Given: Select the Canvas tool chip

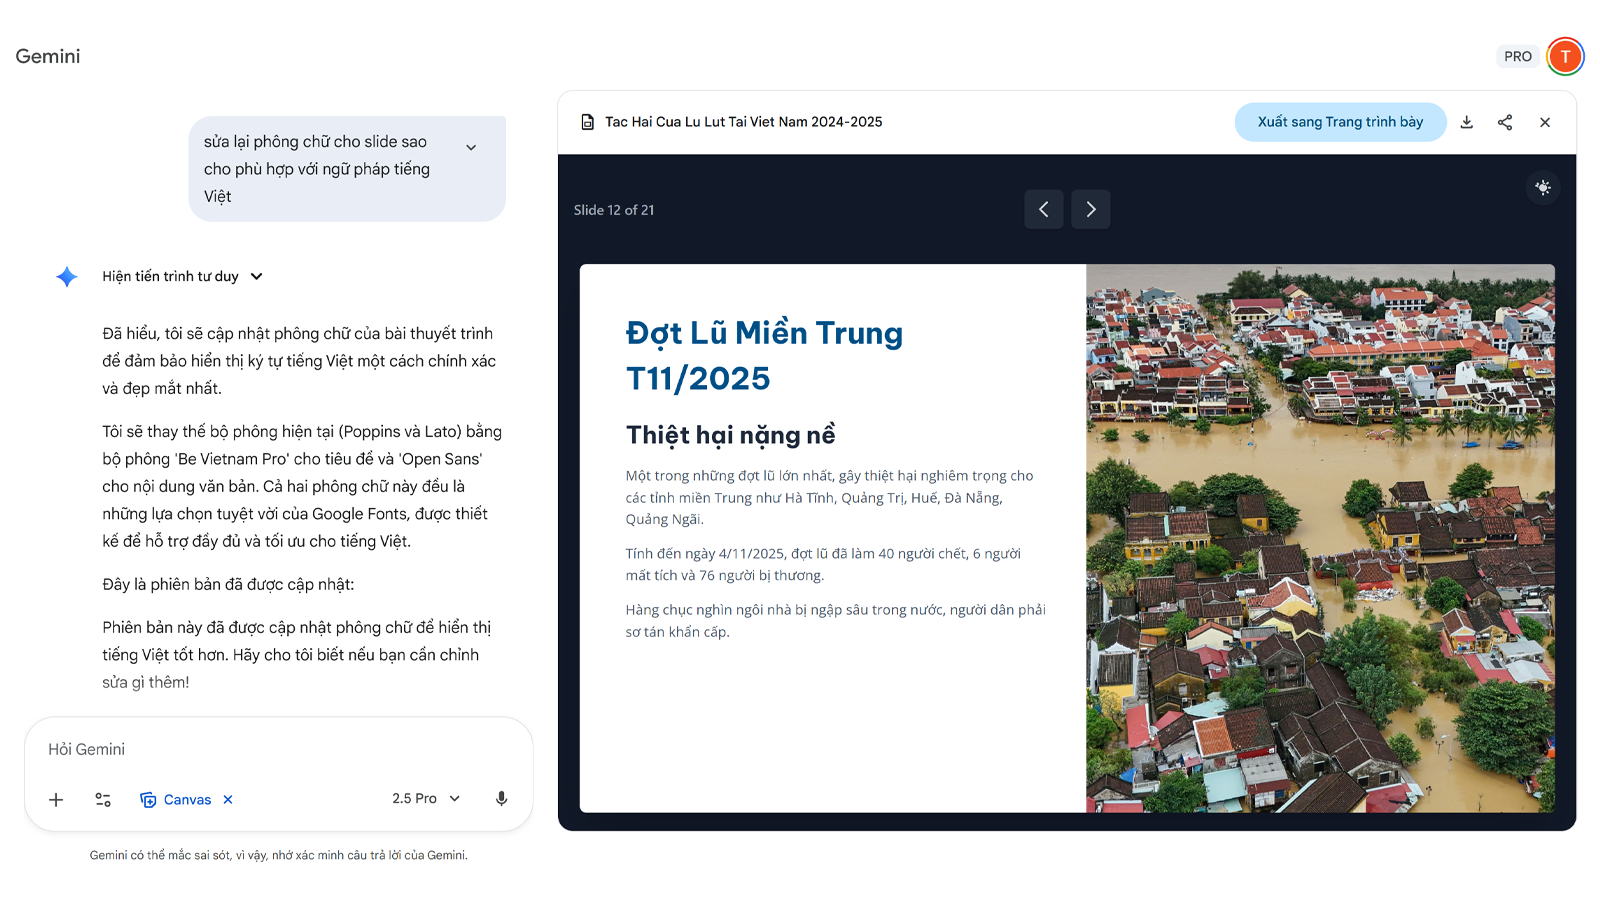Looking at the screenshot, I should (176, 799).
